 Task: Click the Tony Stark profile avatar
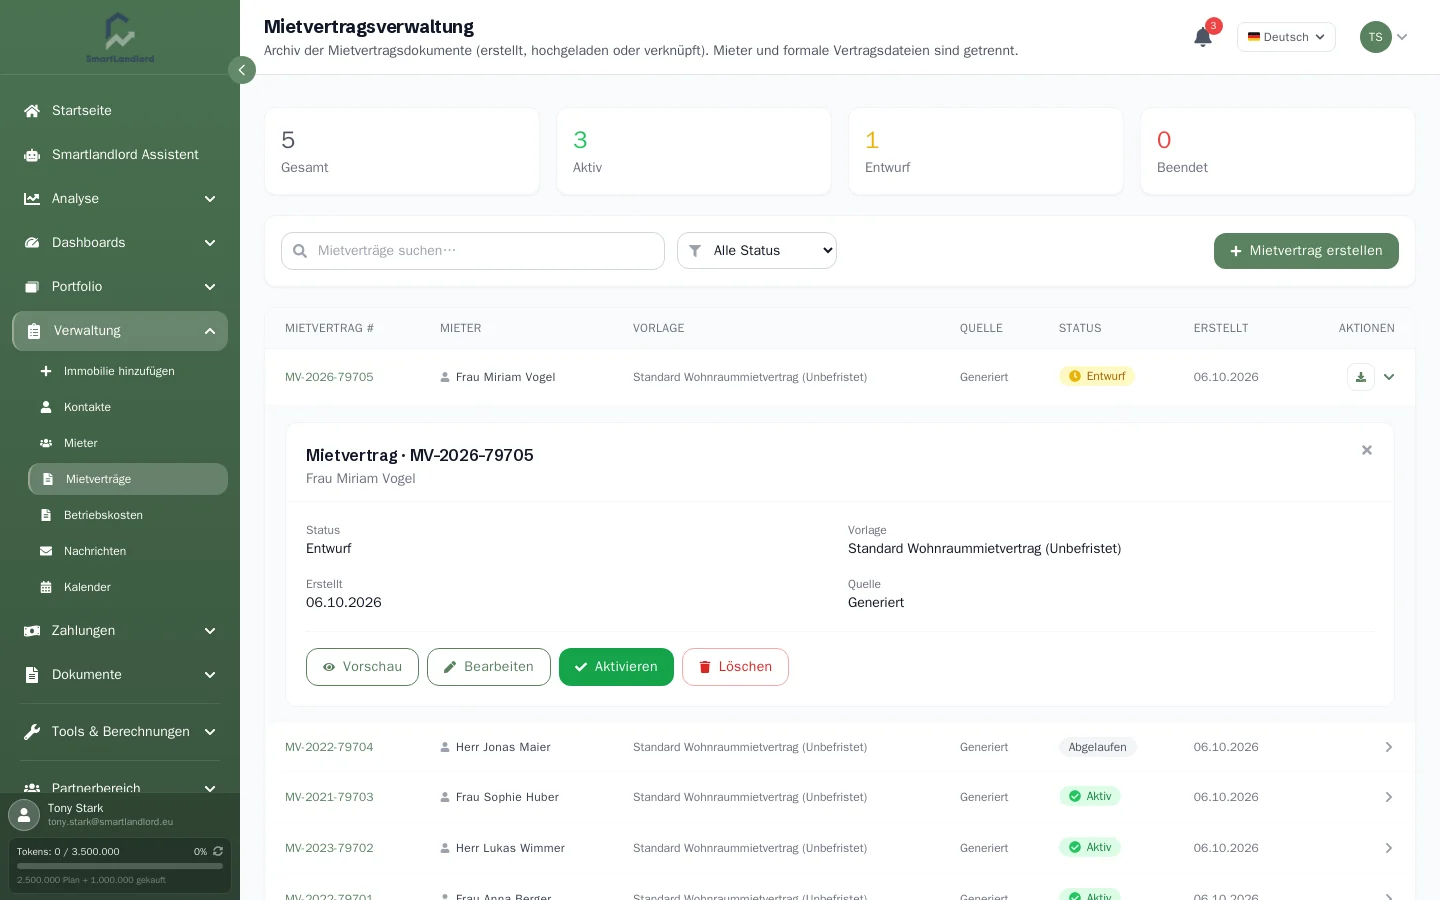point(24,814)
